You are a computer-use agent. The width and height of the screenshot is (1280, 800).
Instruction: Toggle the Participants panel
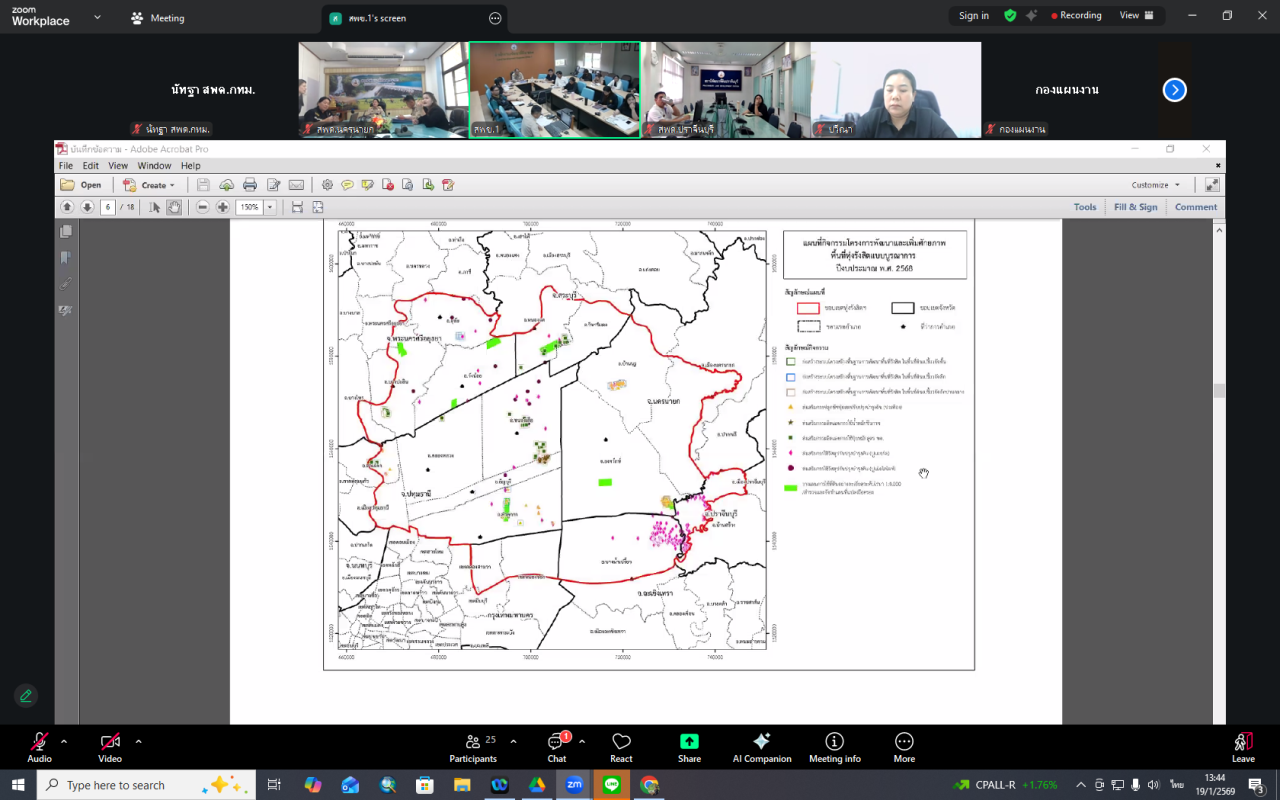pos(473,747)
